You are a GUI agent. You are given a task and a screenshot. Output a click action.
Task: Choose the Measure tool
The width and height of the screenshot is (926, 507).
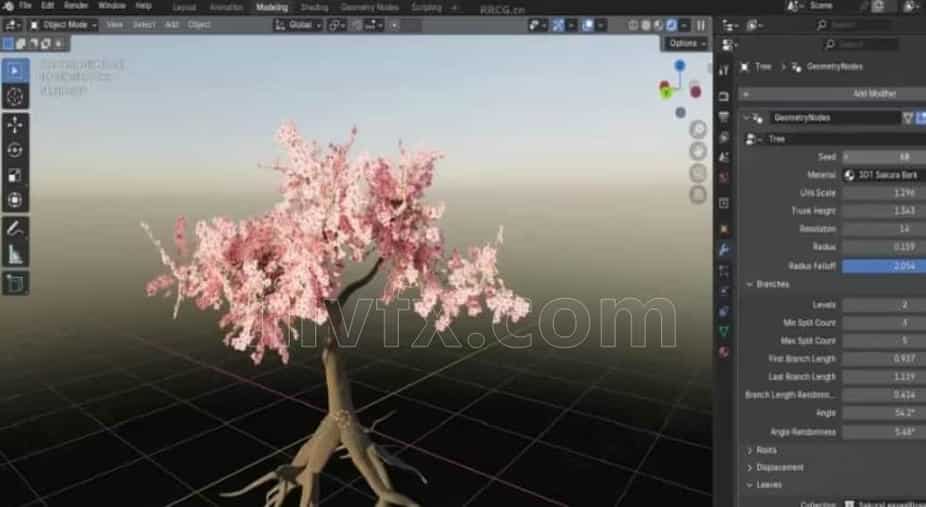point(15,254)
